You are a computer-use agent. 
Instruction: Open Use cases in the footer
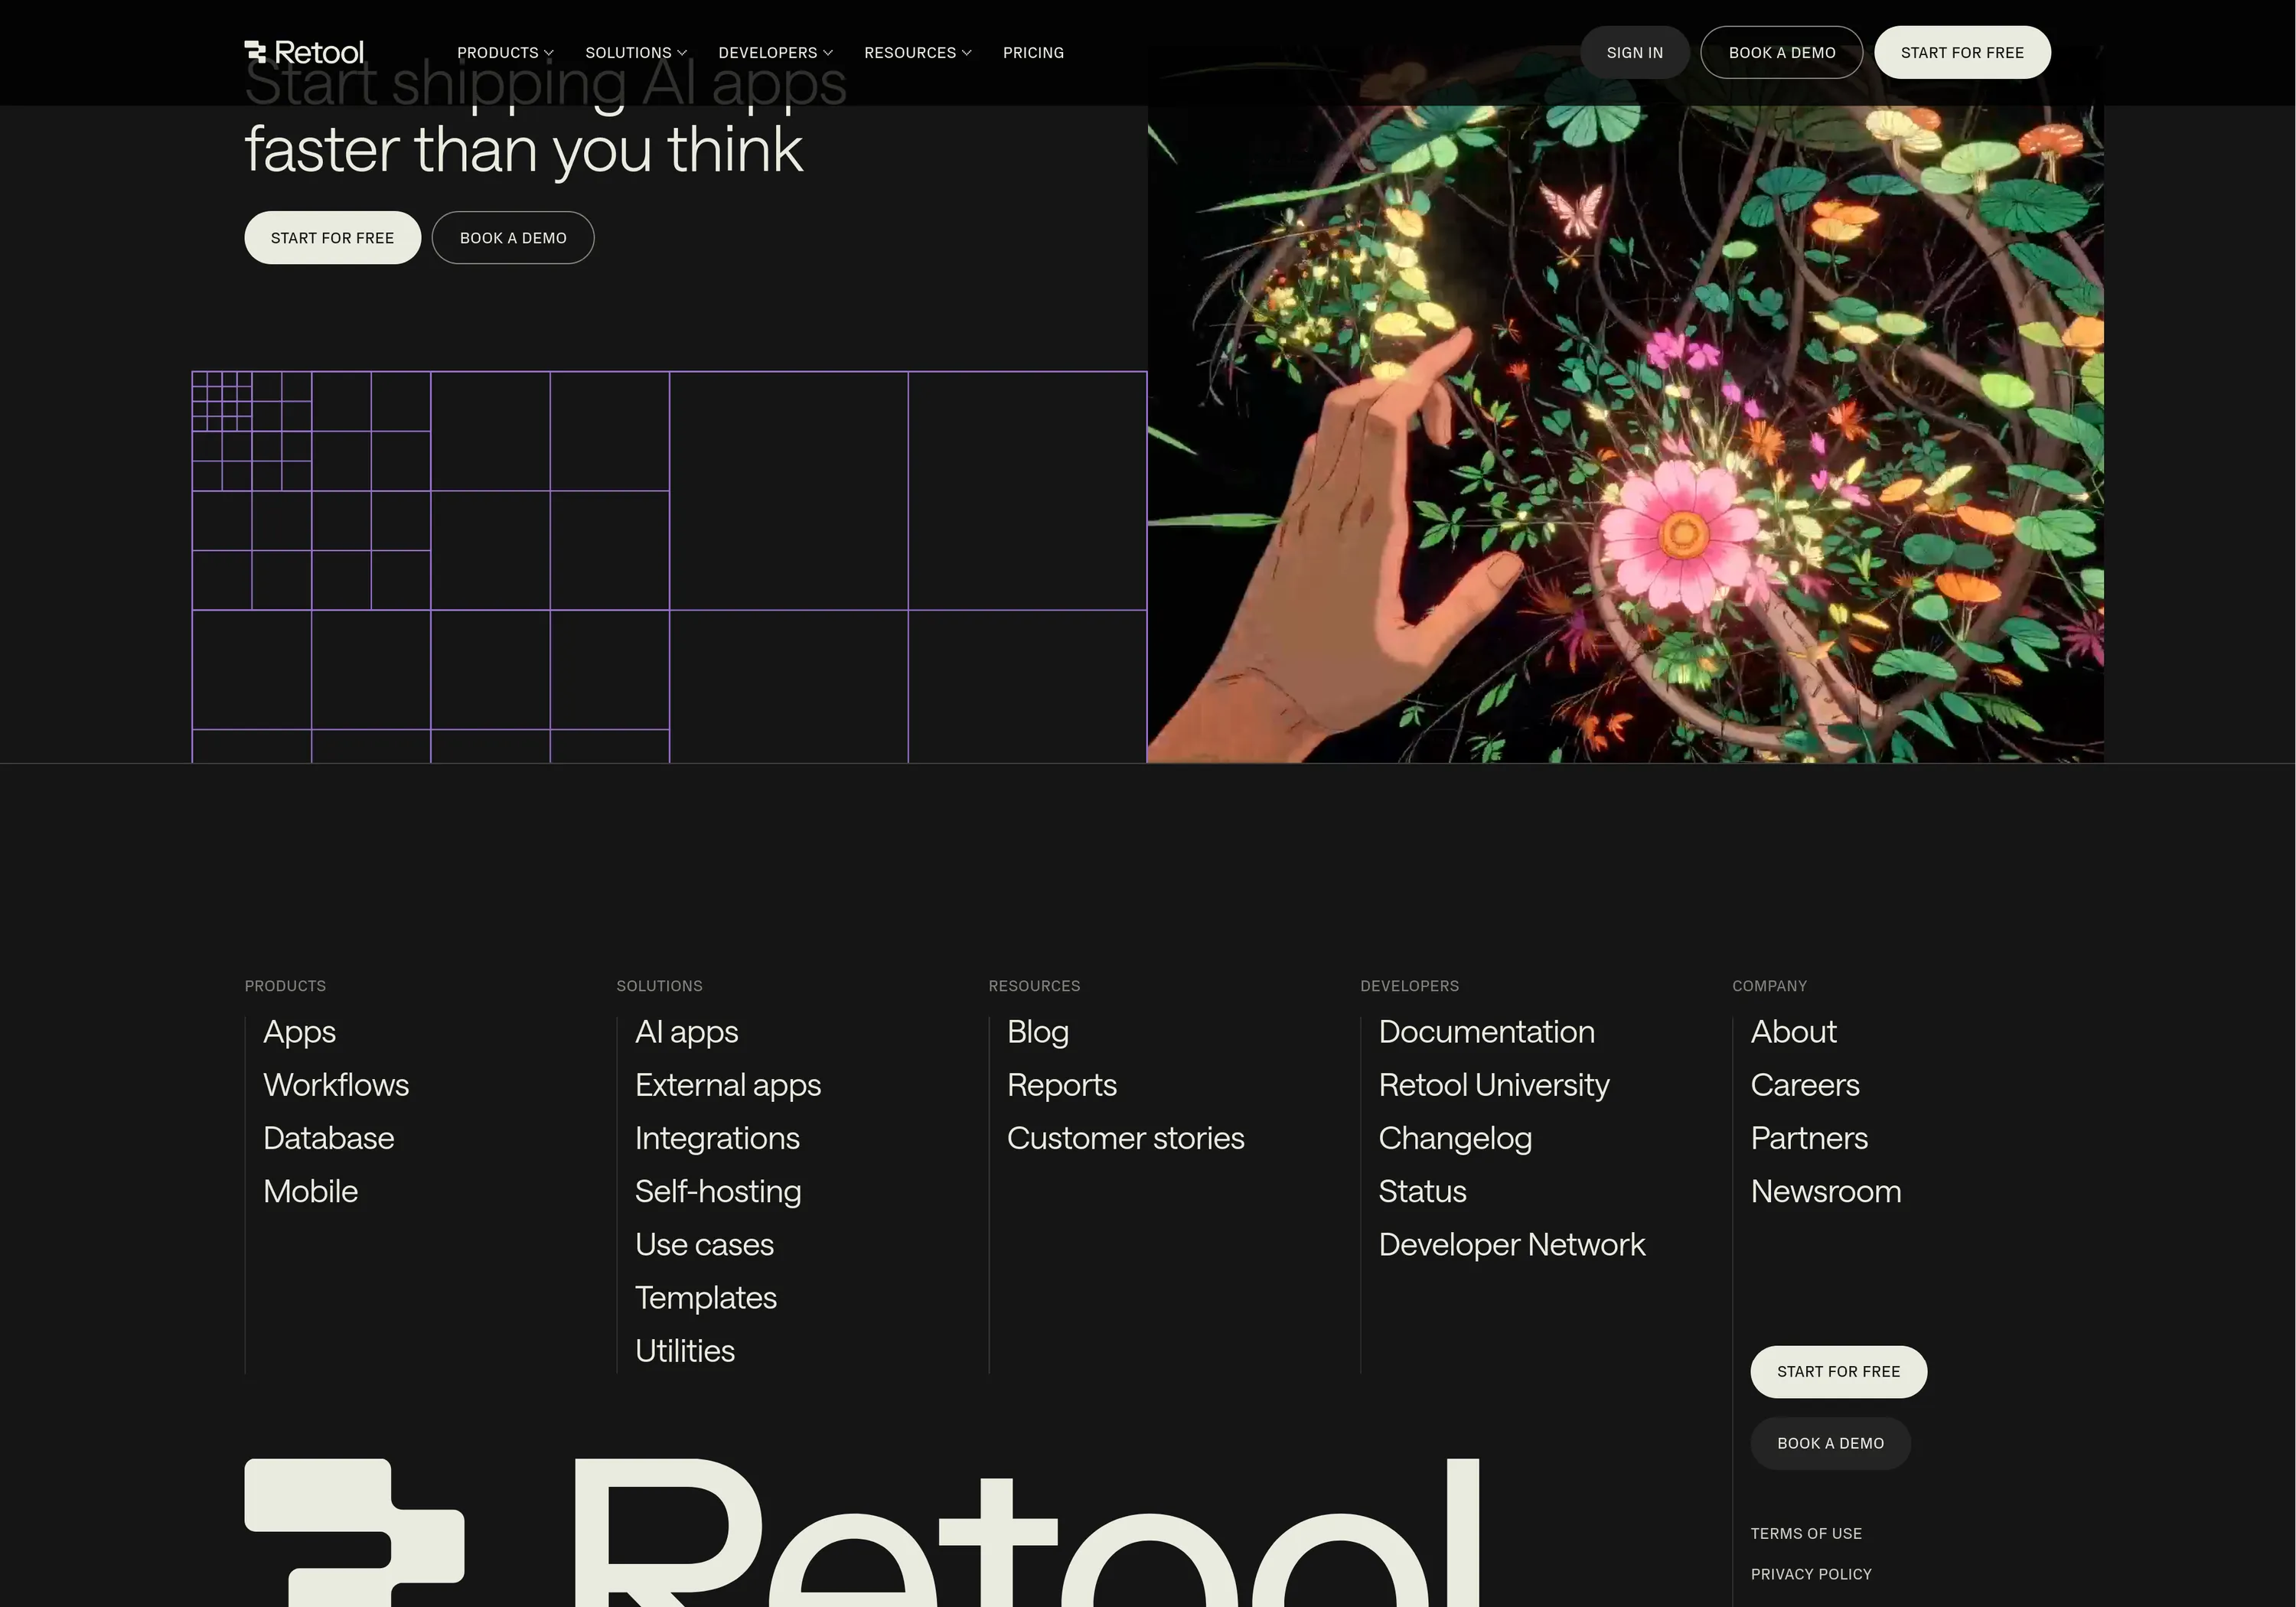pyautogui.click(x=704, y=1244)
